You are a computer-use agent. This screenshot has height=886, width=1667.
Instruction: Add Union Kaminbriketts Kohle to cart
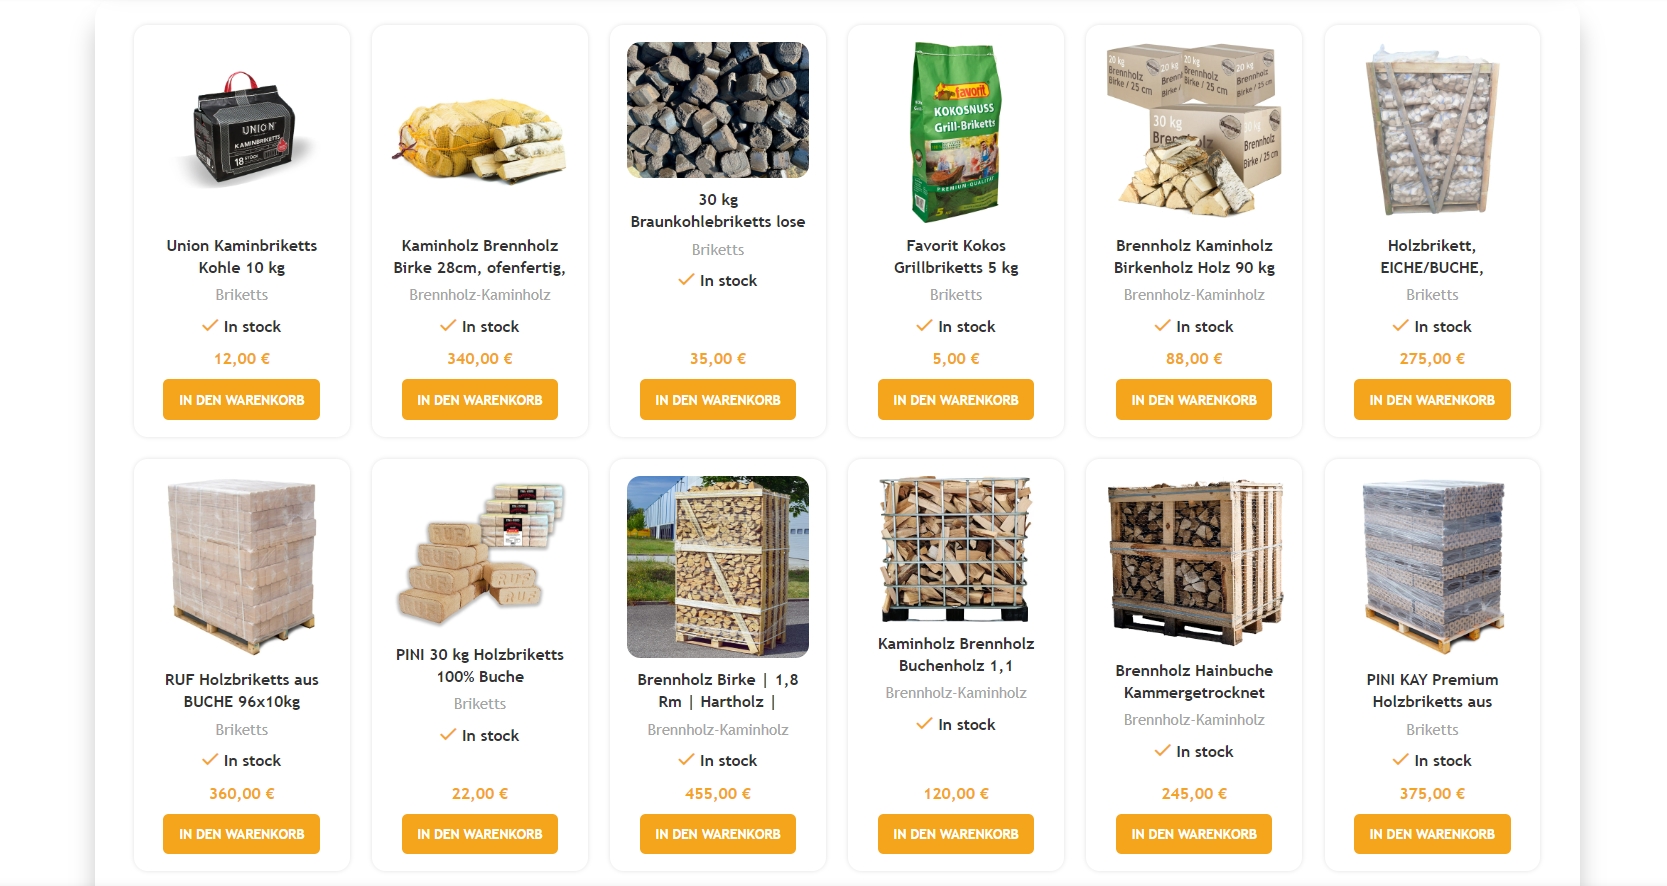[242, 400]
